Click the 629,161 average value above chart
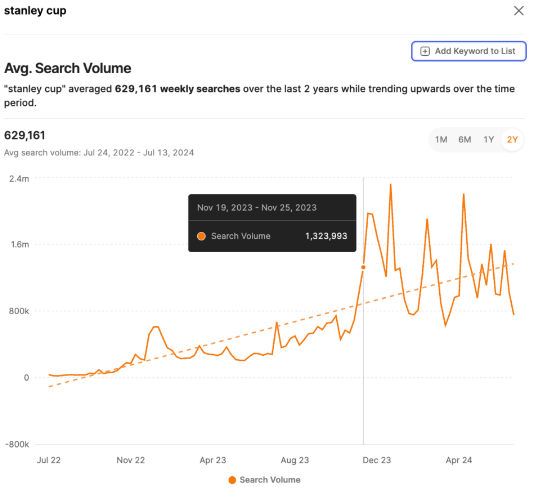This screenshot has height=499, width=534. [x=25, y=135]
